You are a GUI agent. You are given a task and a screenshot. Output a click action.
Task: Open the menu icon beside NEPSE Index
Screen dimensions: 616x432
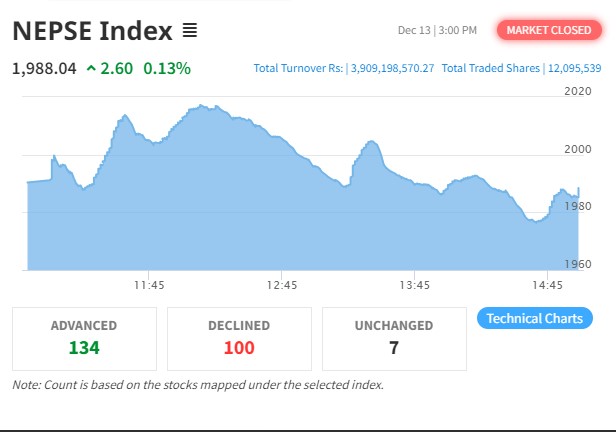tap(189, 31)
